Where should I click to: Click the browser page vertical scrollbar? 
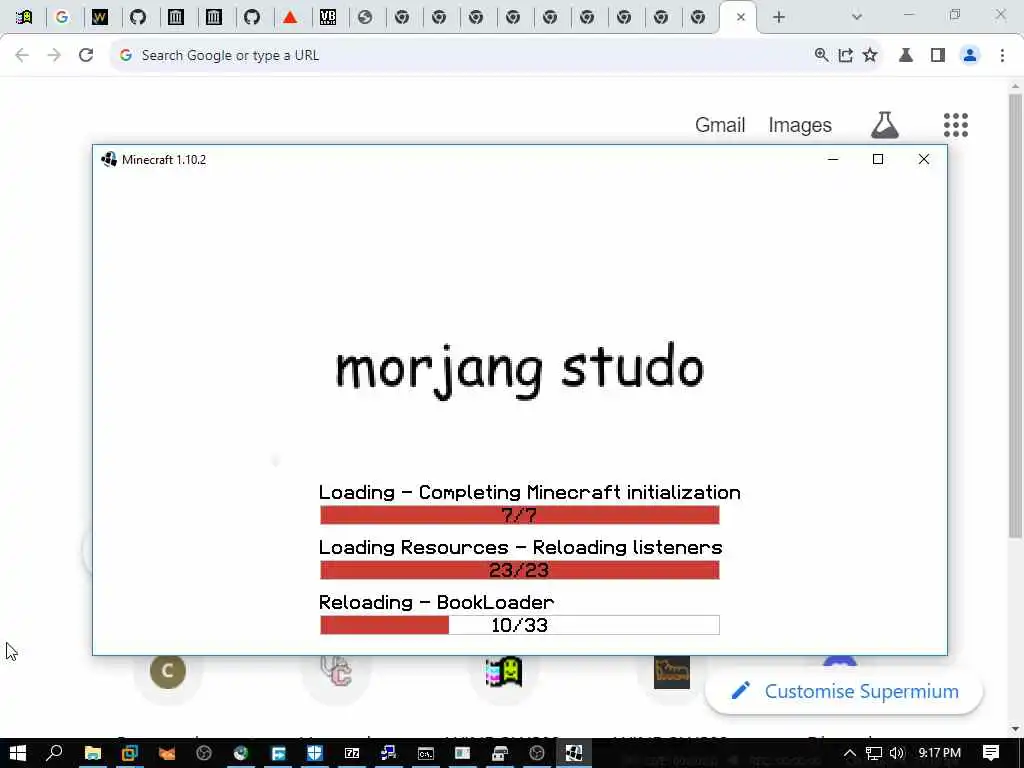(1015, 317)
